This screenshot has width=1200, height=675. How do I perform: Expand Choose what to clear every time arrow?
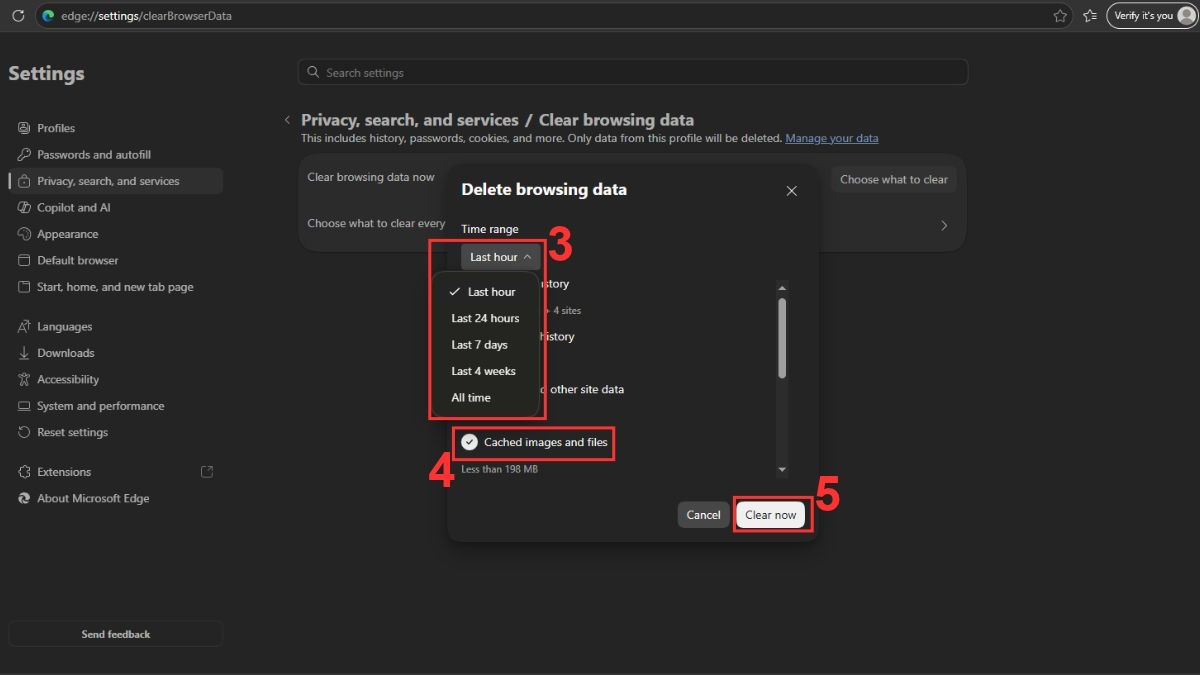coord(943,225)
